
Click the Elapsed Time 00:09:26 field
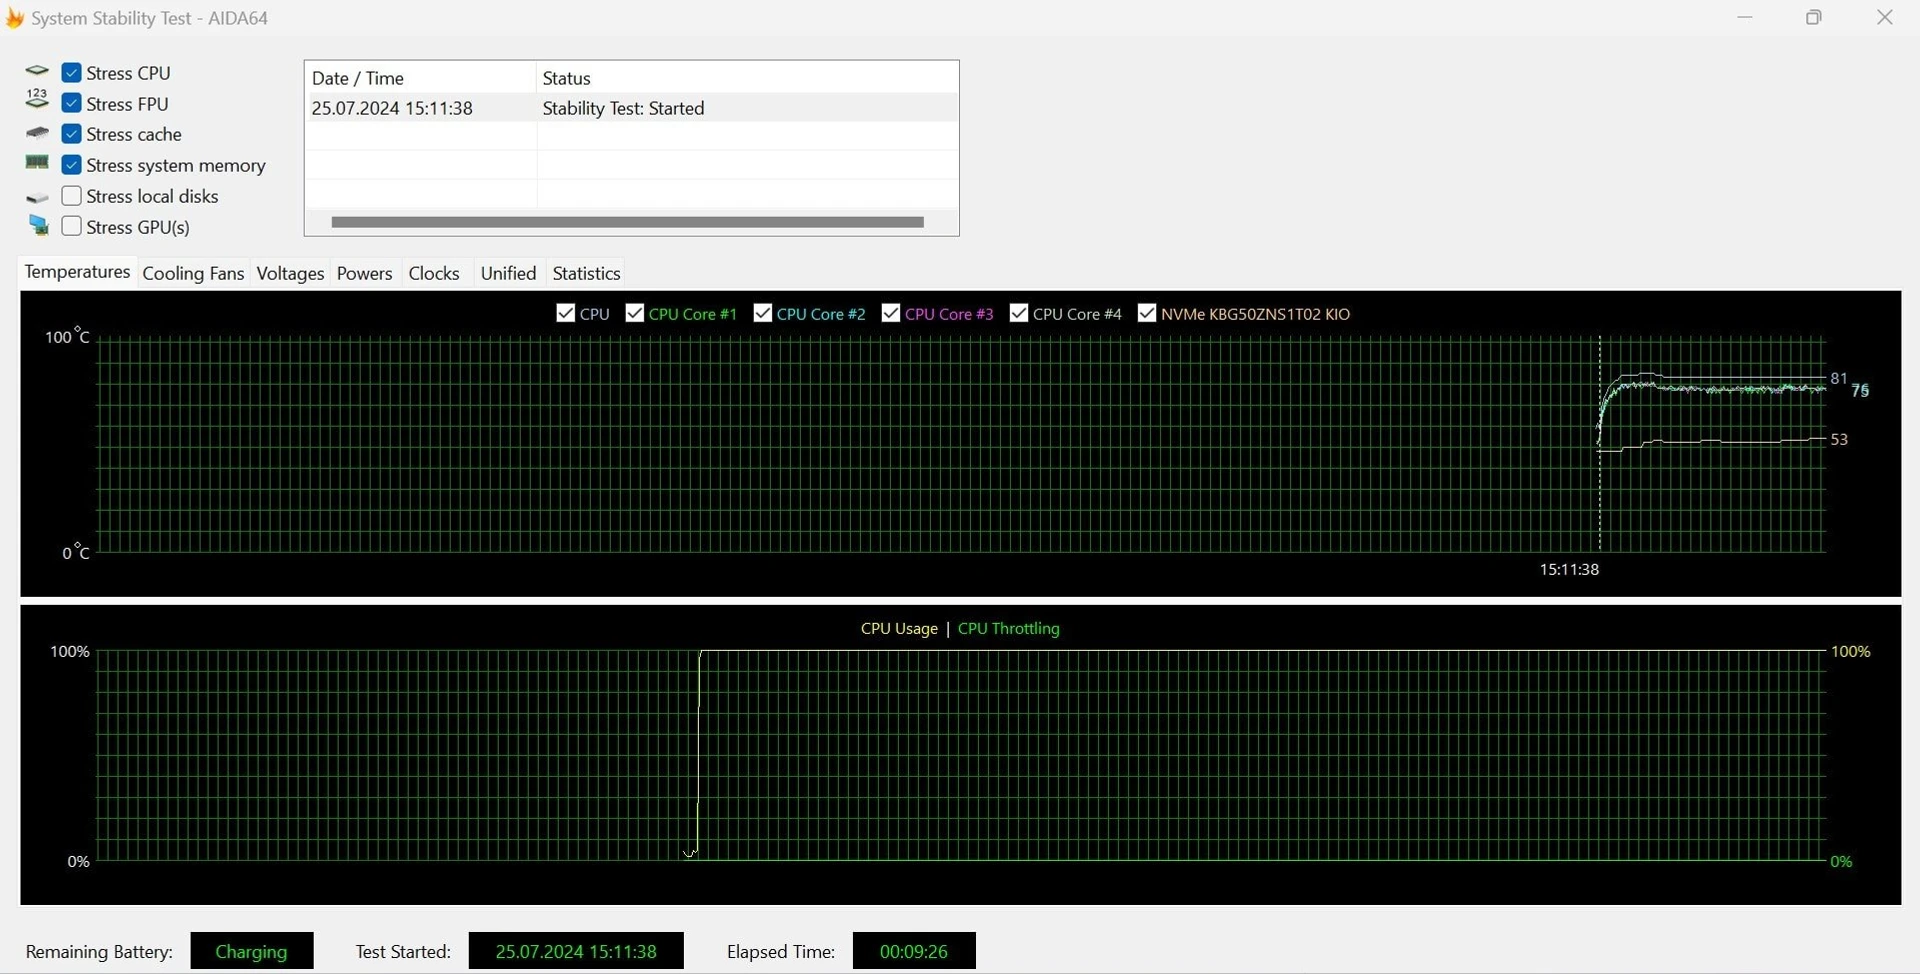[x=914, y=951]
